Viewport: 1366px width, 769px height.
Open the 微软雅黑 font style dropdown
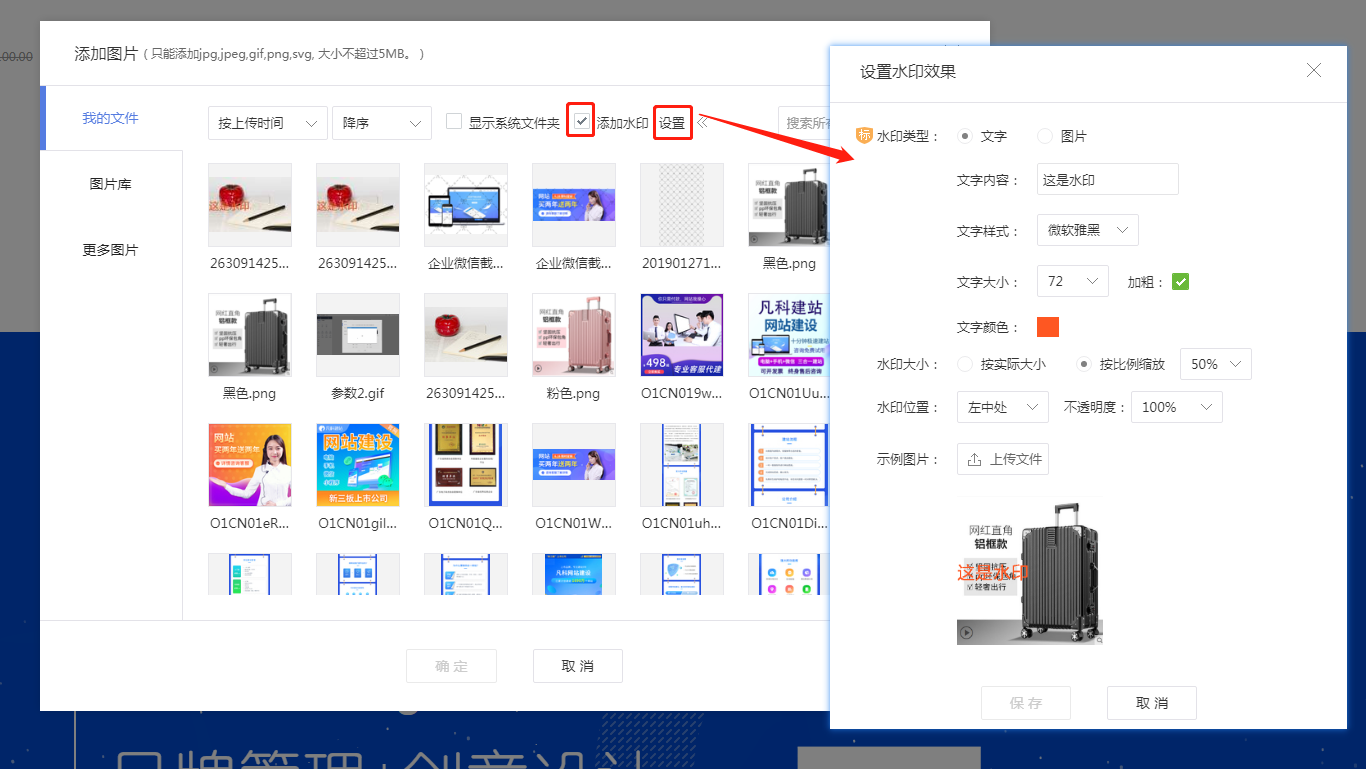1088,230
